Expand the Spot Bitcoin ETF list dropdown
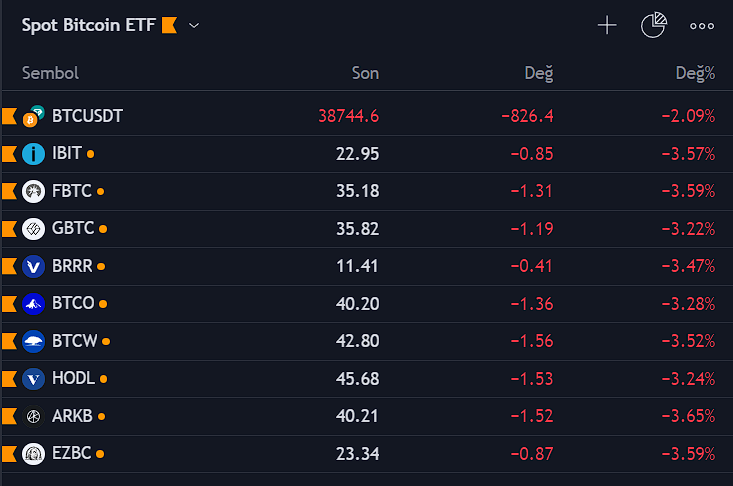 click(x=194, y=26)
